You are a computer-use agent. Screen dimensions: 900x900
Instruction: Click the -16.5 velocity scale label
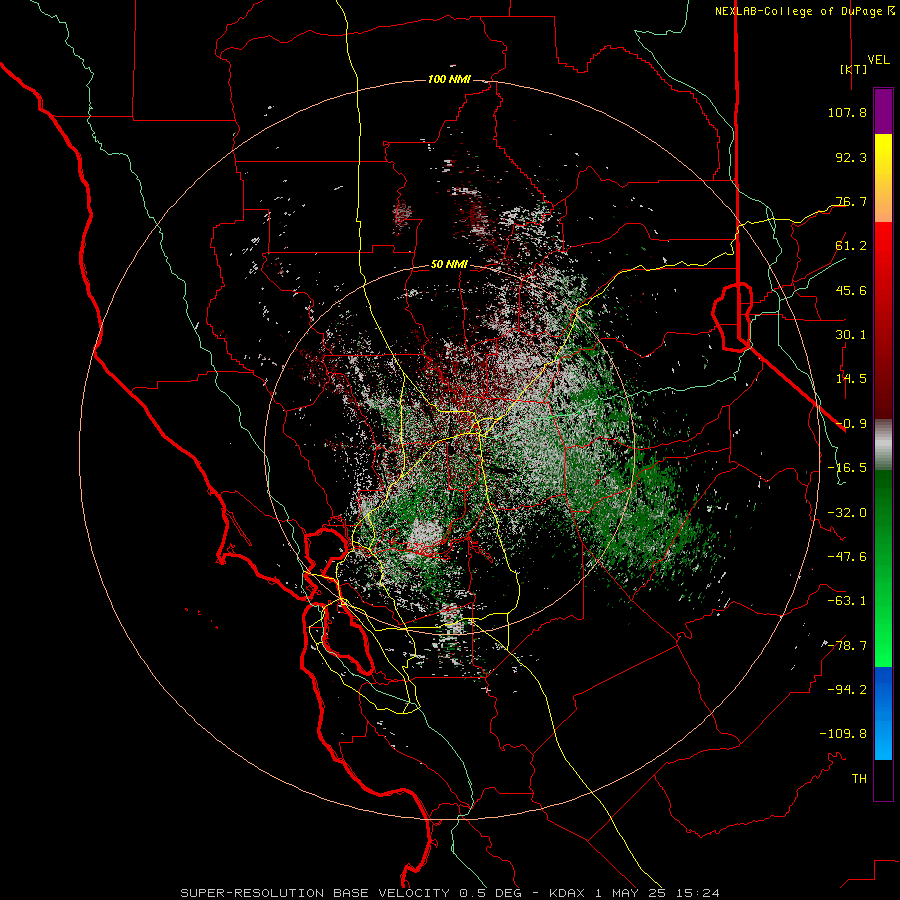pos(847,468)
